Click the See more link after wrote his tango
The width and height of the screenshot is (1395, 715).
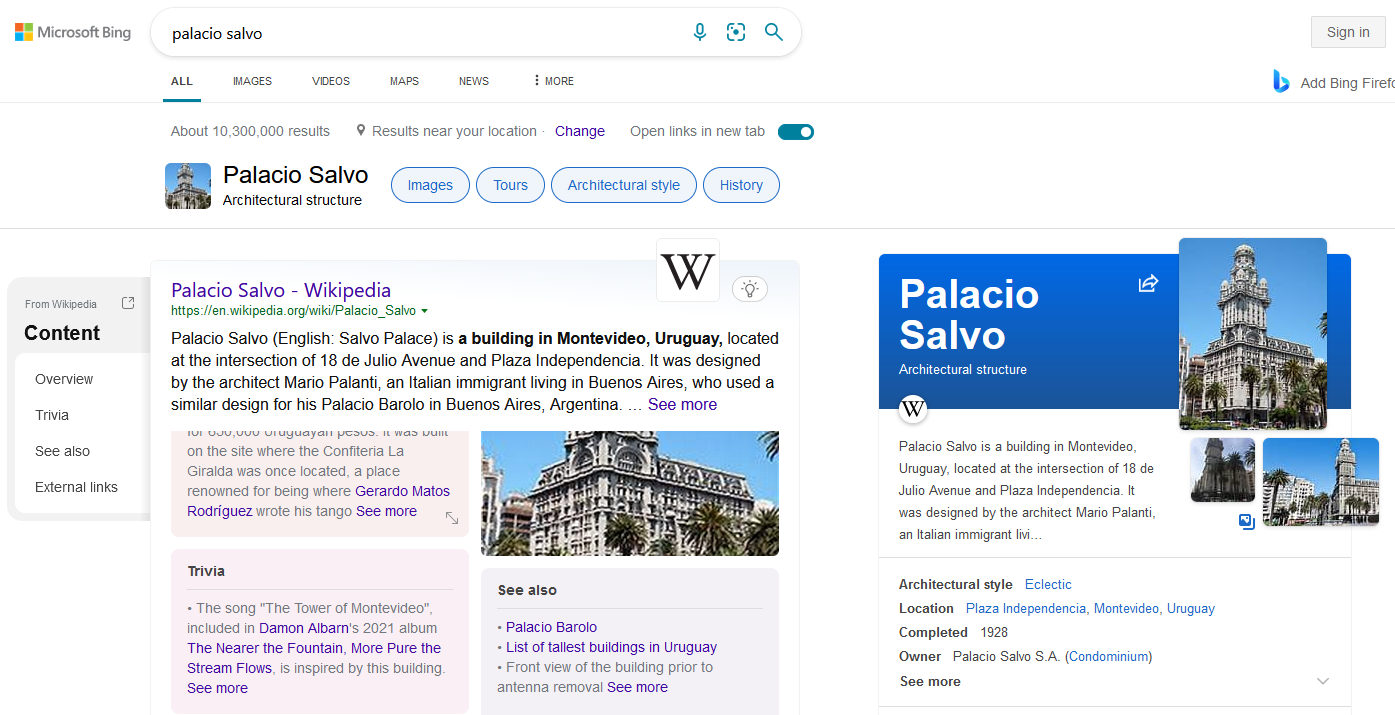pos(386,511)
